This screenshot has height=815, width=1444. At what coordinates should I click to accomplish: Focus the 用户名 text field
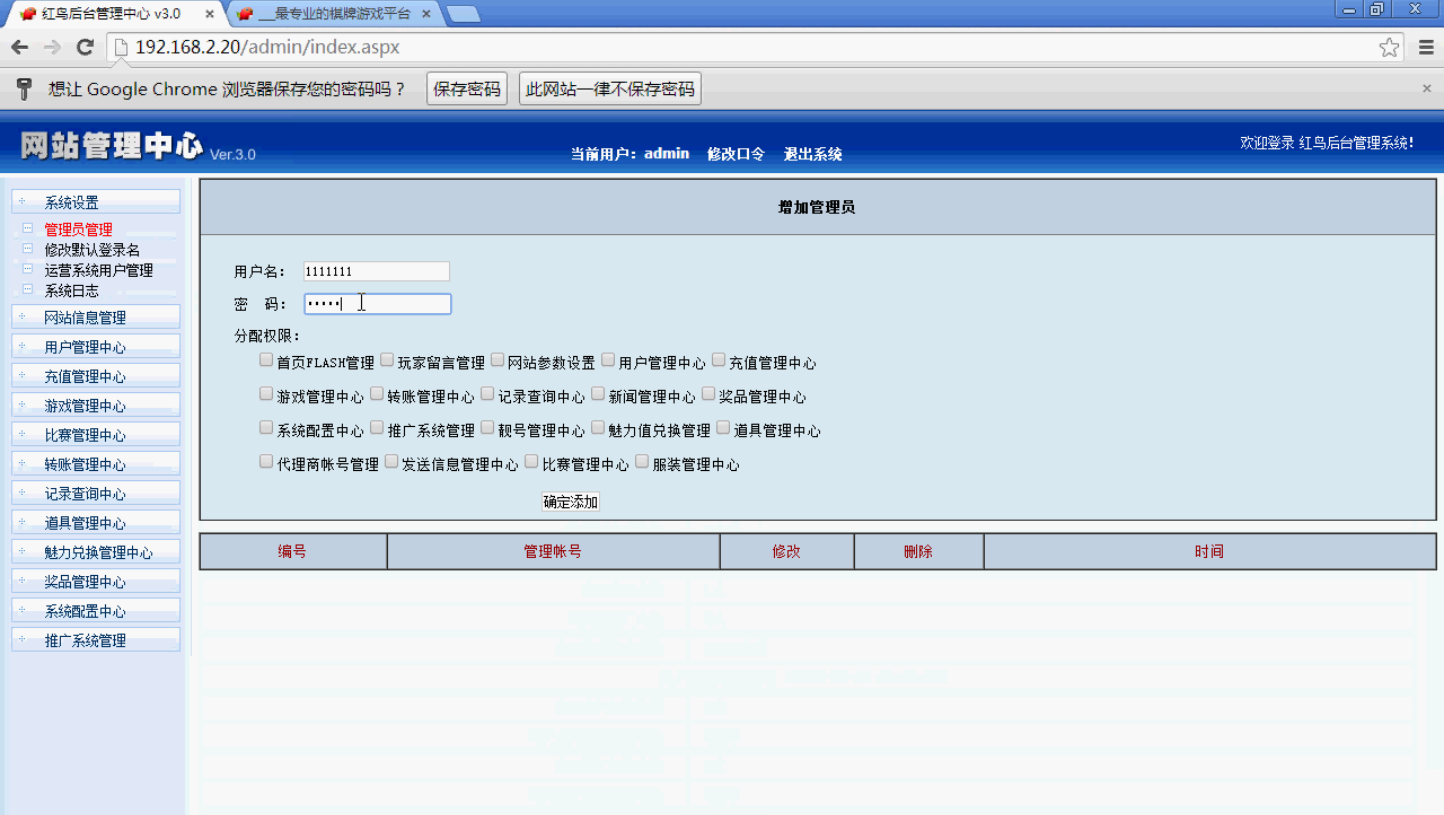click(x=376, y=271)
